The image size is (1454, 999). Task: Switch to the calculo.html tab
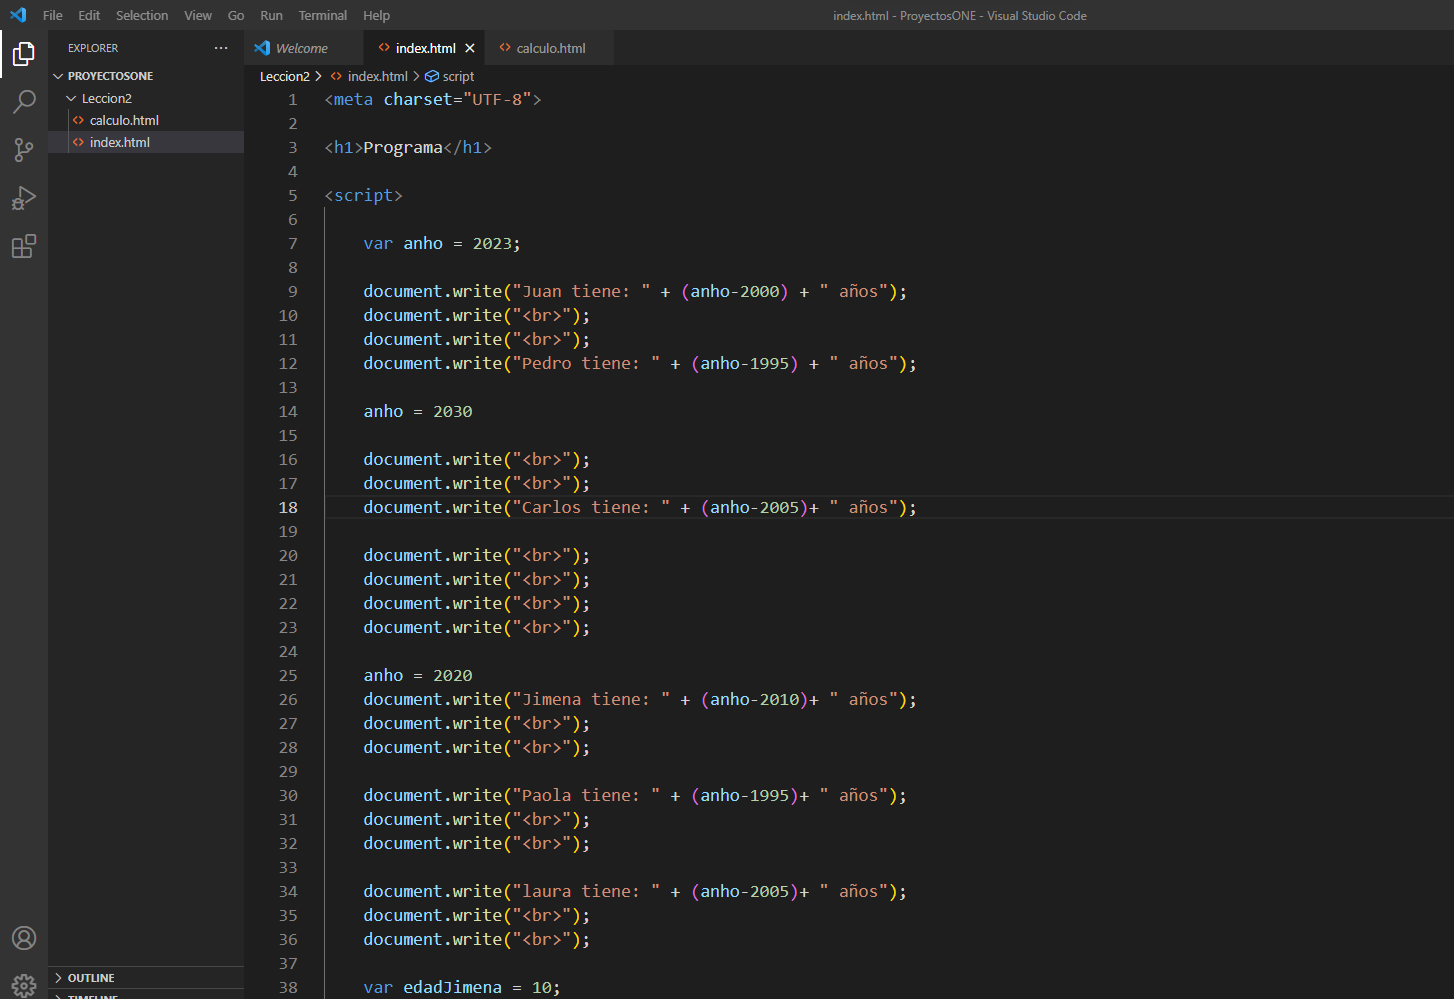550,48
